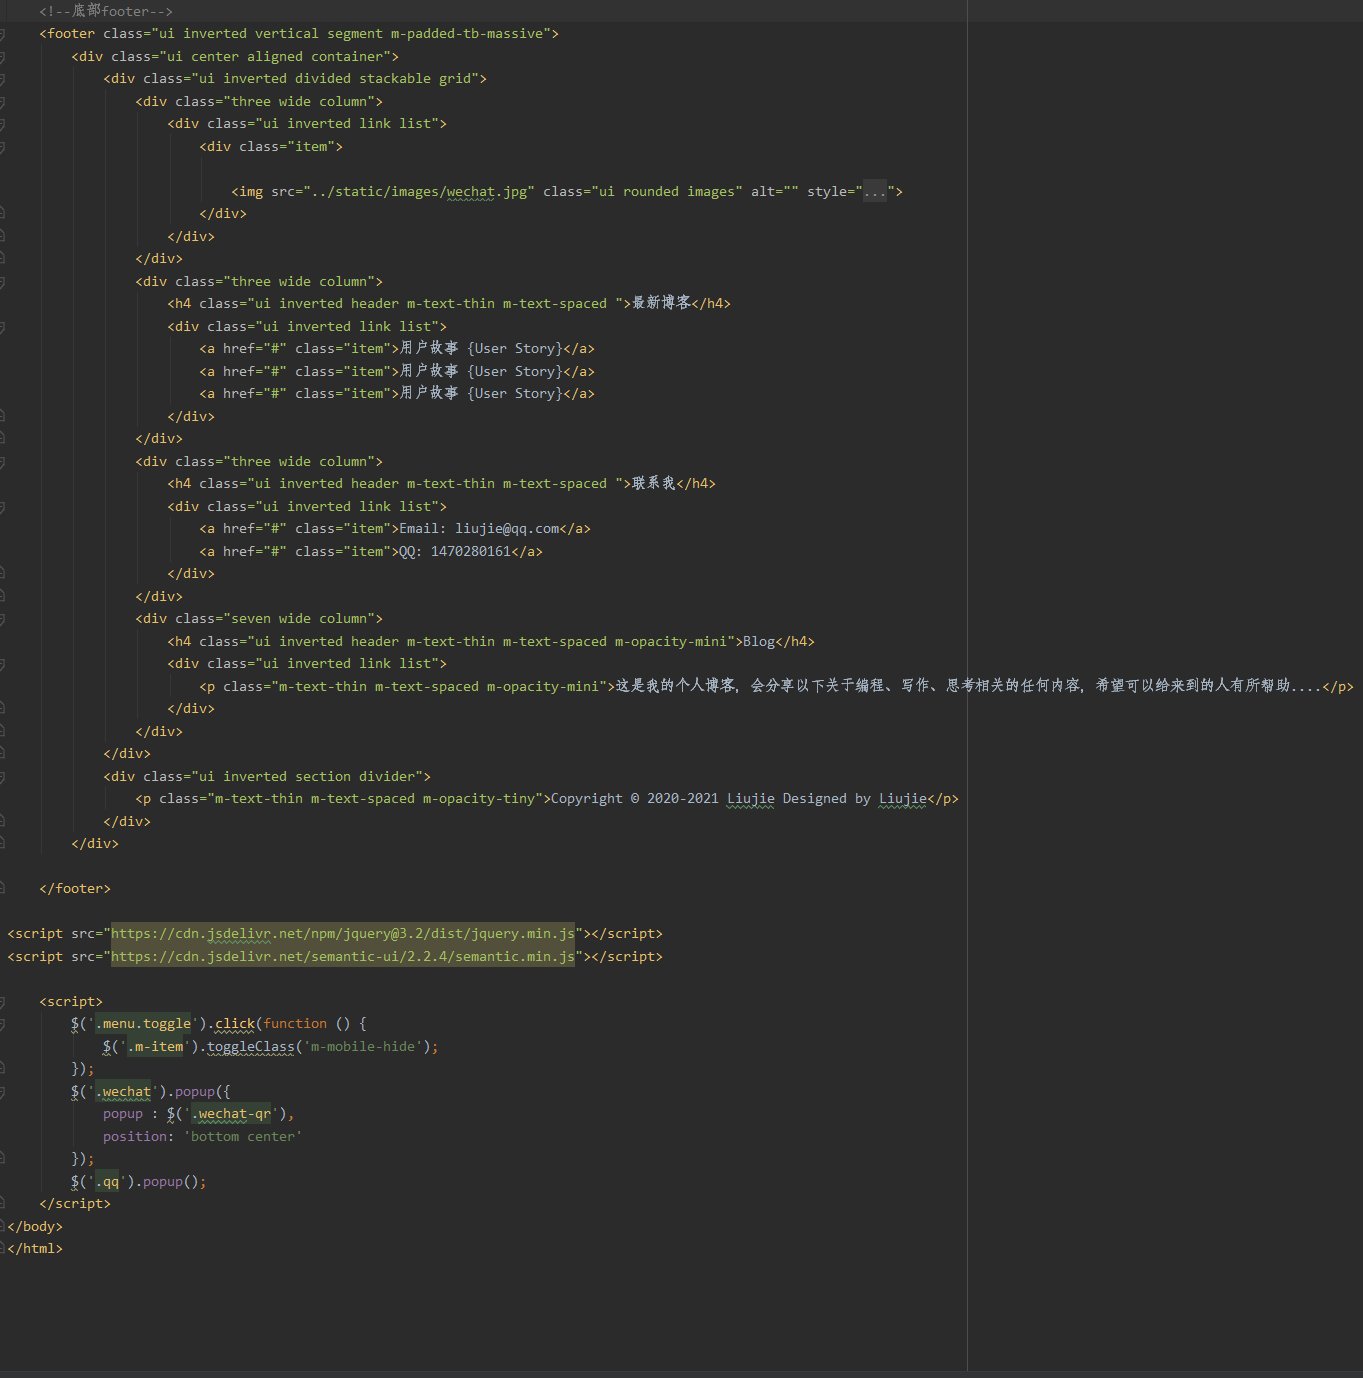Fold the "ui center aligned container" div in gutter

pyautogui.click(x=3, y=56)
